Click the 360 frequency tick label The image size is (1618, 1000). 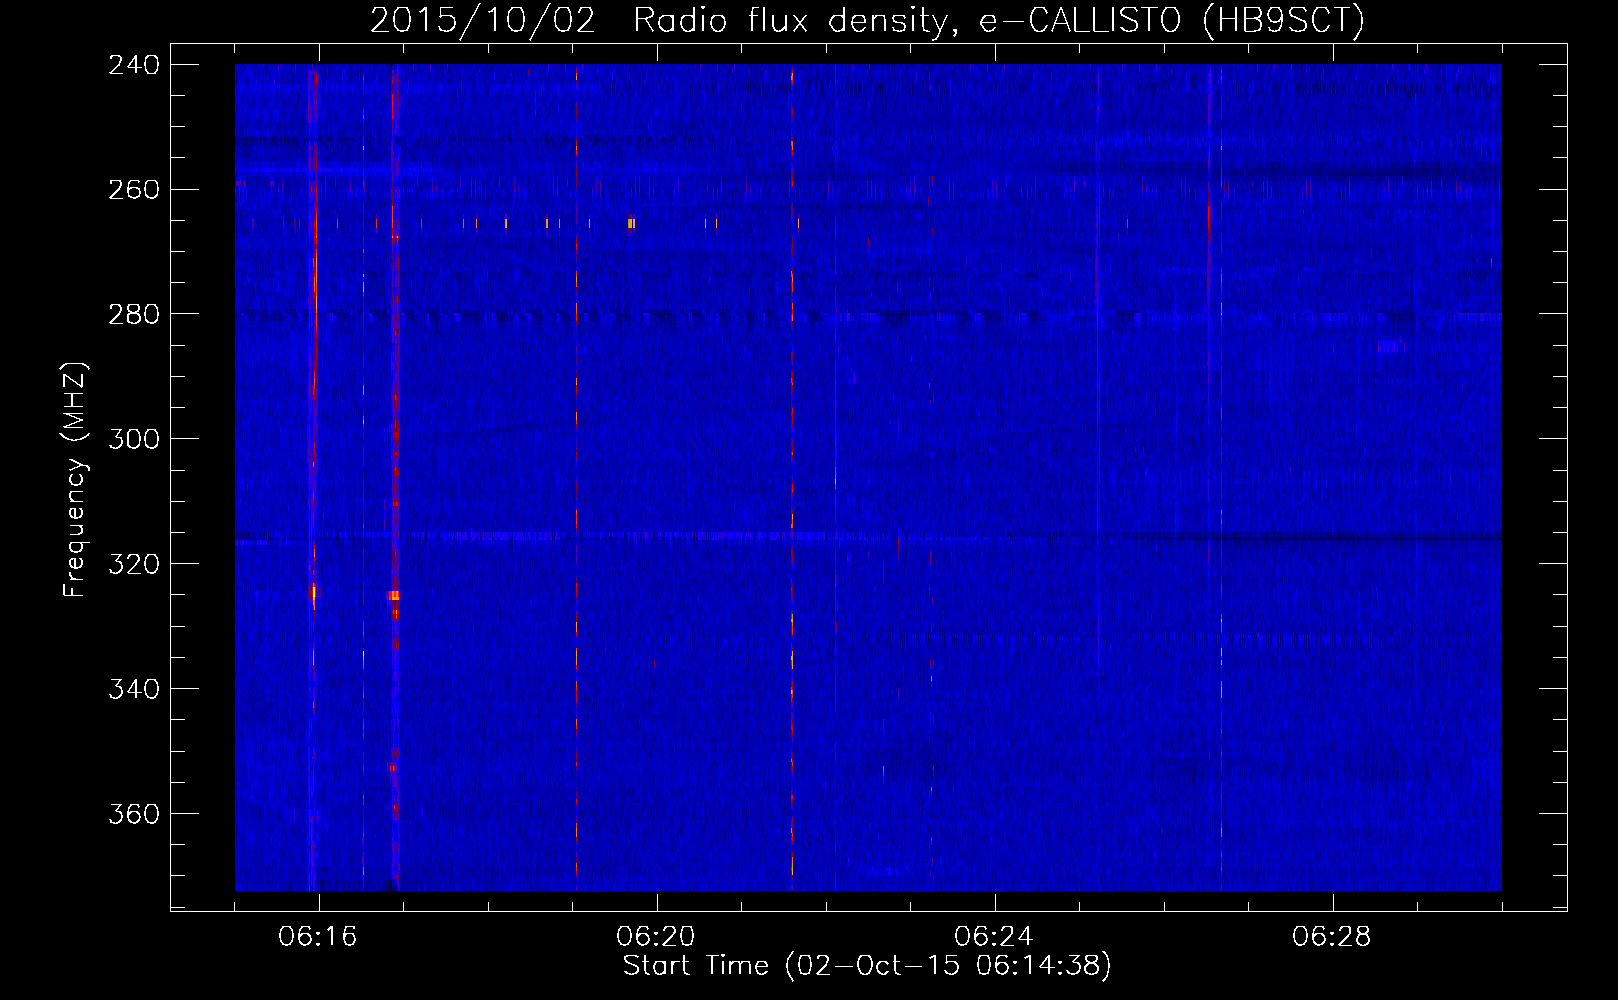point(134,815)
